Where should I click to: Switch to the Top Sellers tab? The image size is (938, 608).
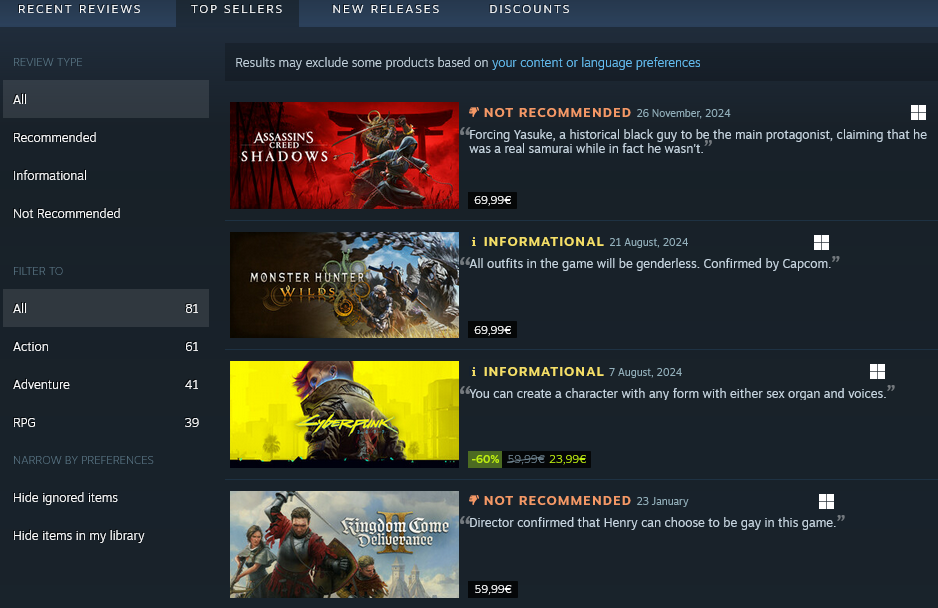[x=237, y=9]
